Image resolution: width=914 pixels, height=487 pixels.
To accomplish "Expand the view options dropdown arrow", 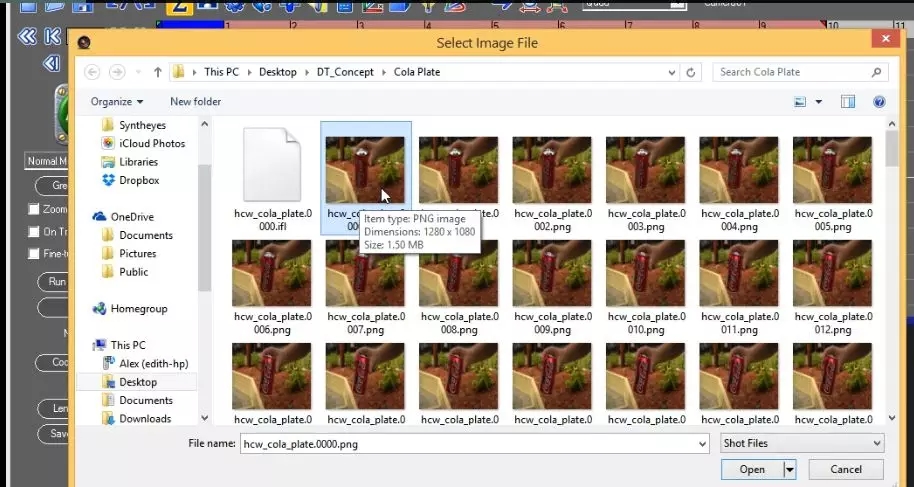I will [818, 102].
